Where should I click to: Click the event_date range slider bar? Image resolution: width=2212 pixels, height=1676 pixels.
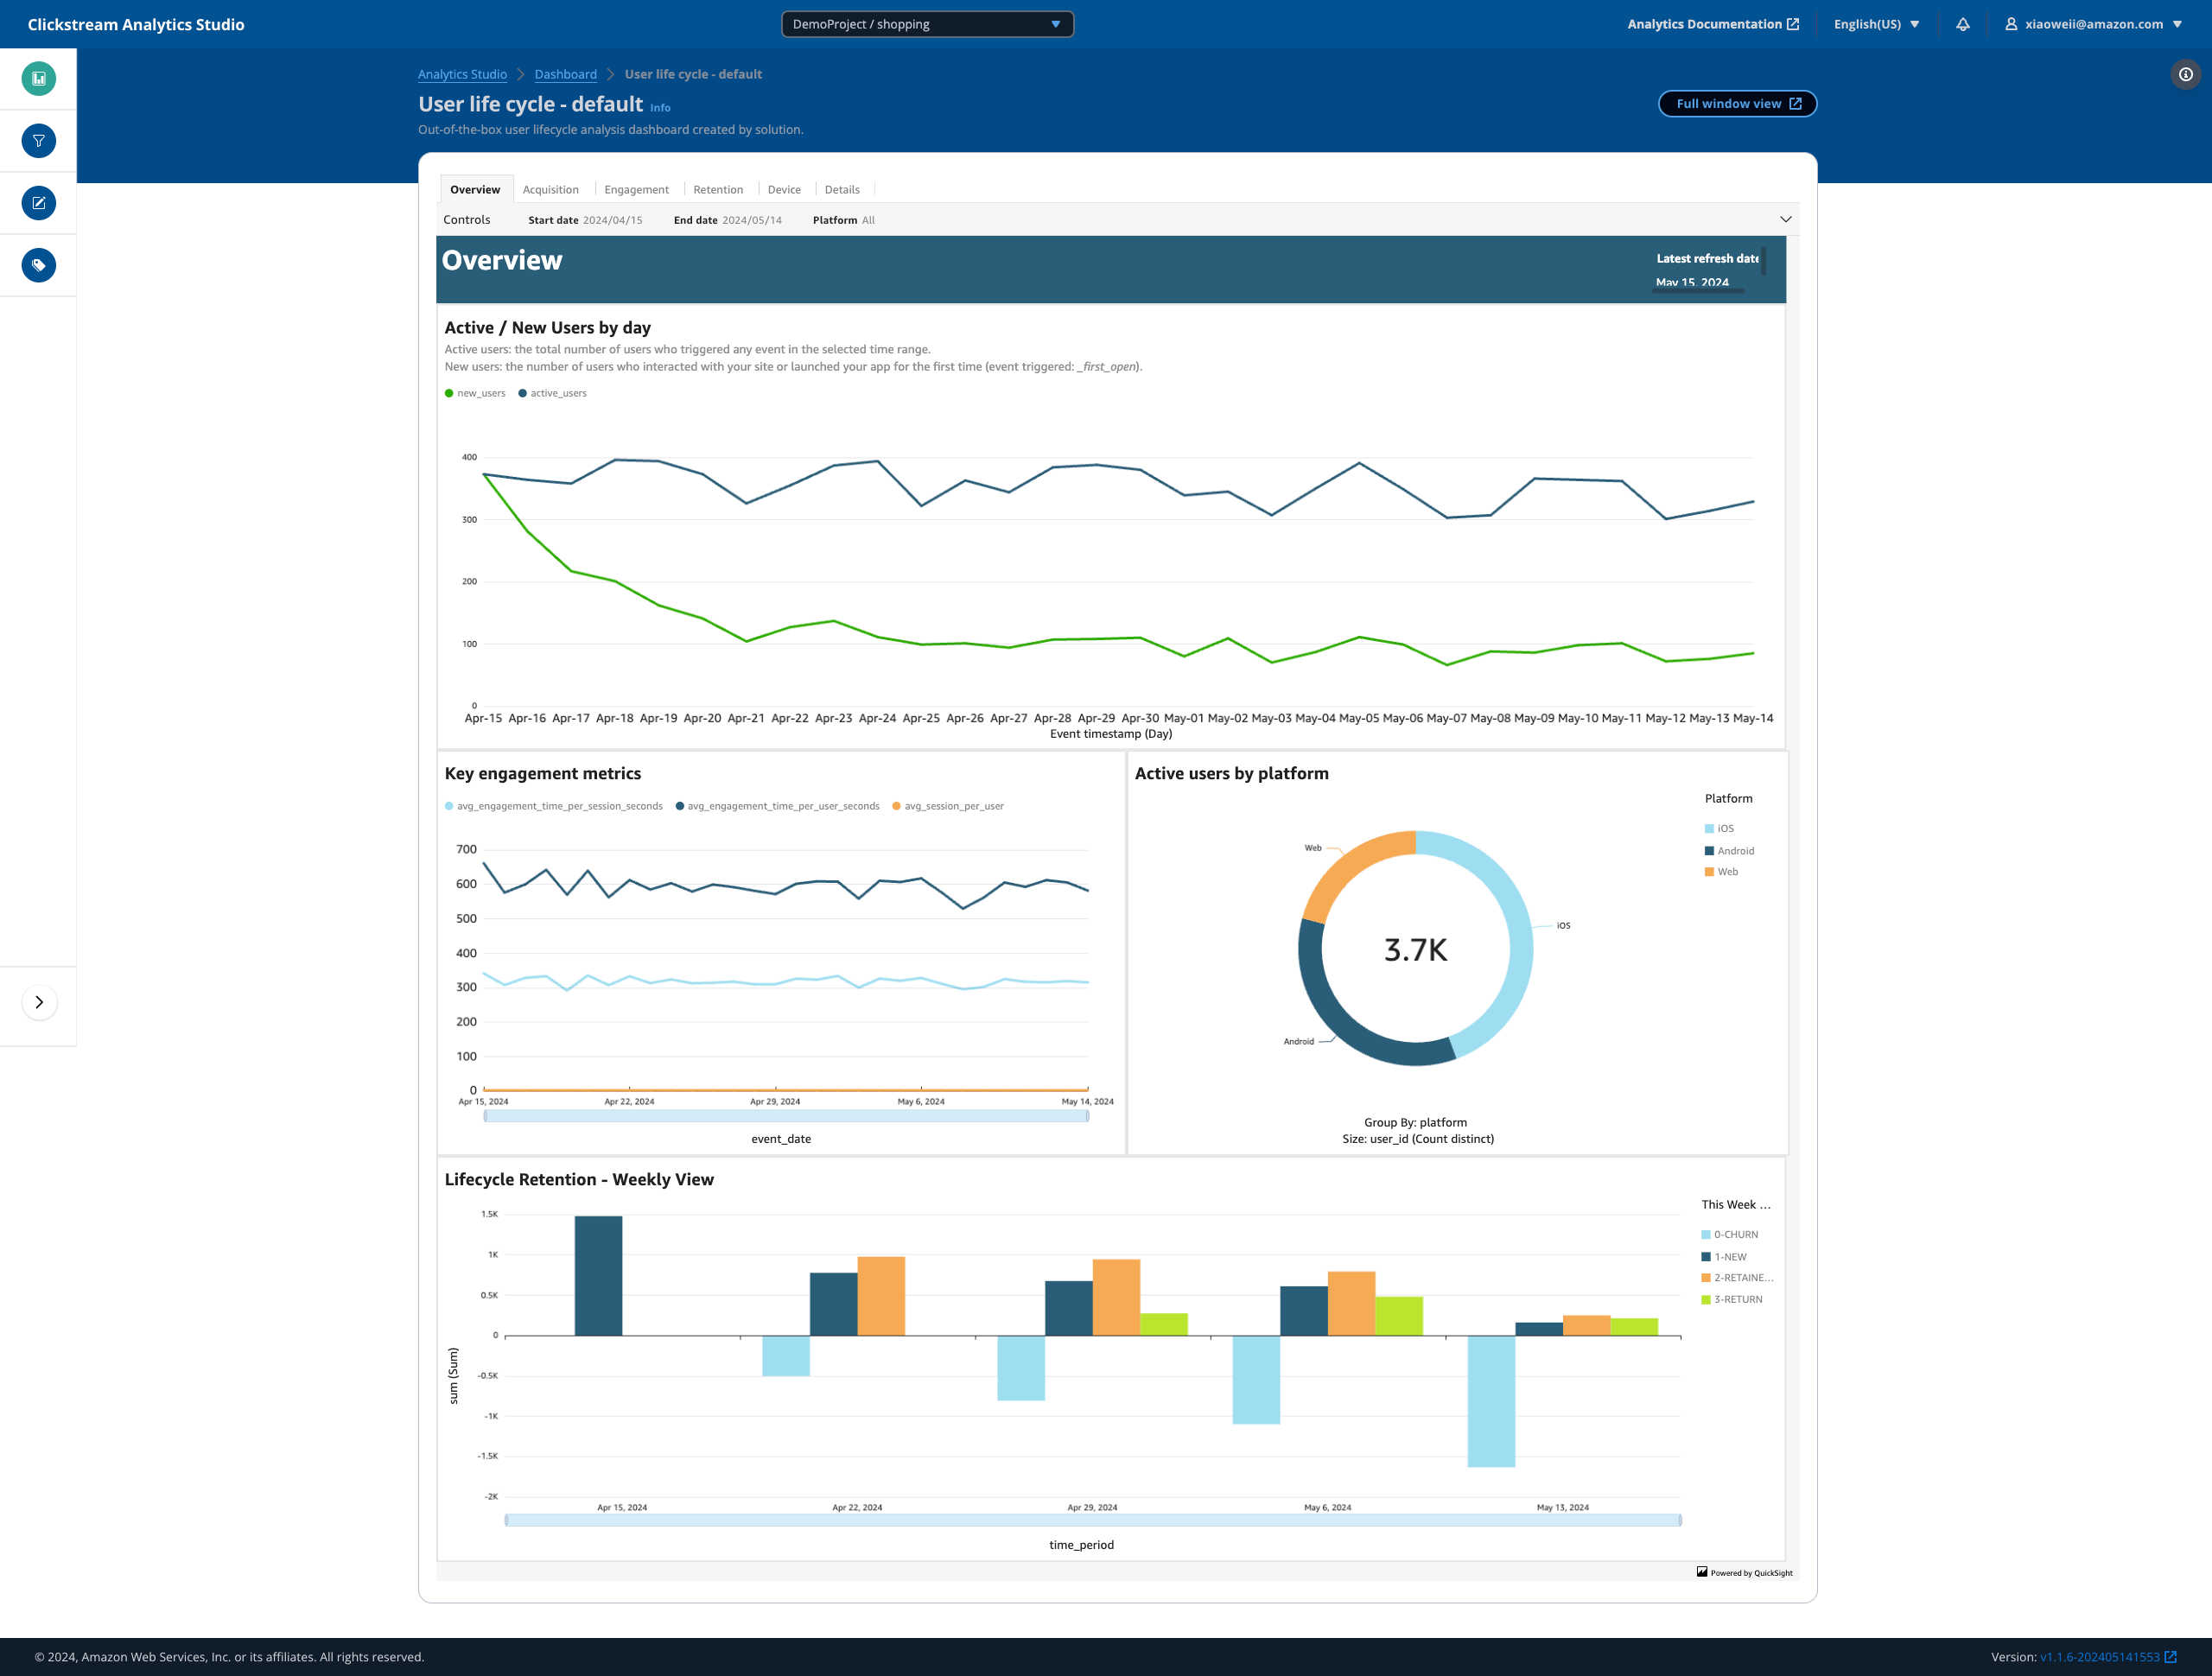(x=786, y=1116)
